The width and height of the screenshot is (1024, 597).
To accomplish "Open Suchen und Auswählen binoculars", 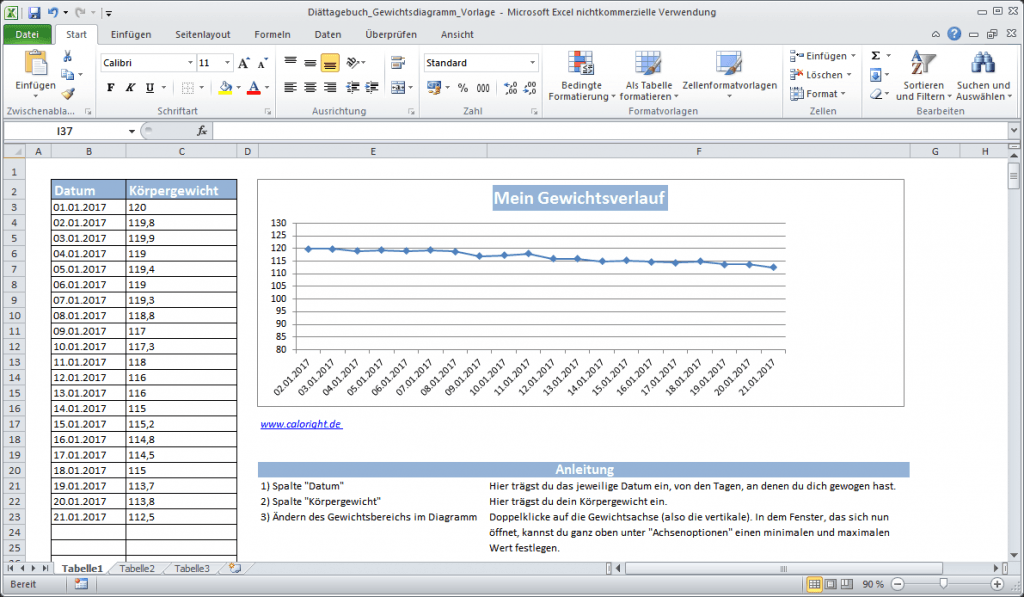I will (x=984, y=76).
